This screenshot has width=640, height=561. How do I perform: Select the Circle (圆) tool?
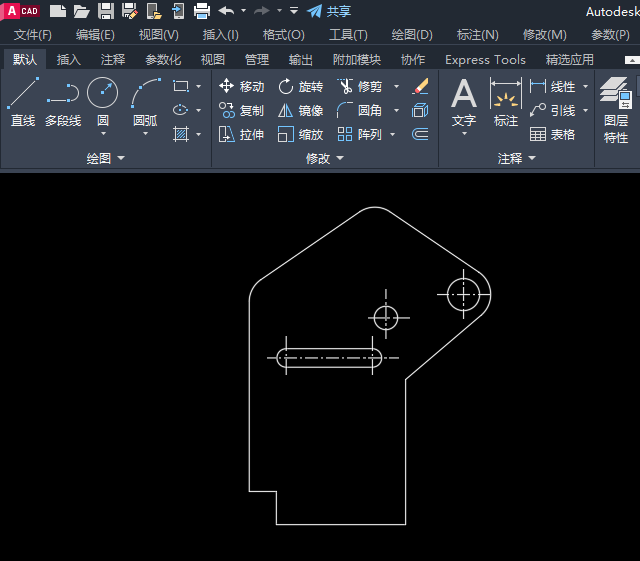click(x=102, y=101)
